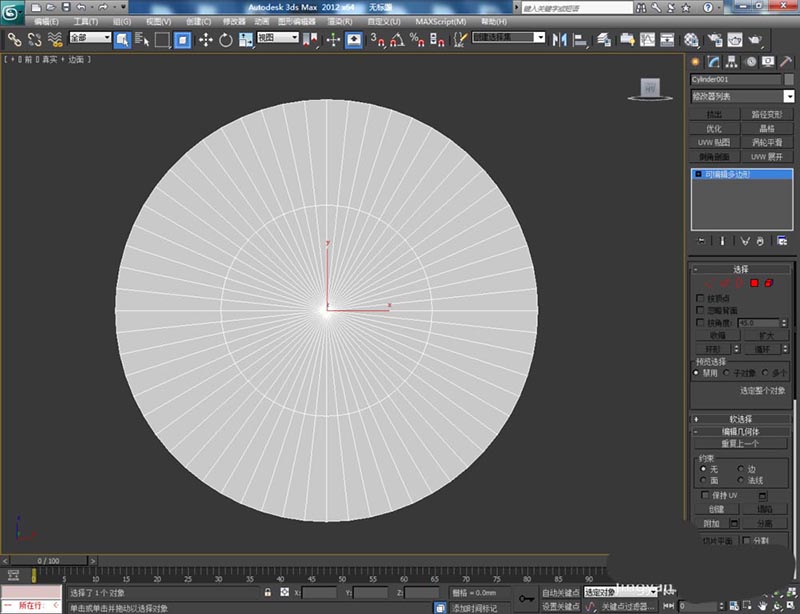Select the 边 constraint radio button
The height and width of the screenshot is (614, 800).
pos(741,468)
